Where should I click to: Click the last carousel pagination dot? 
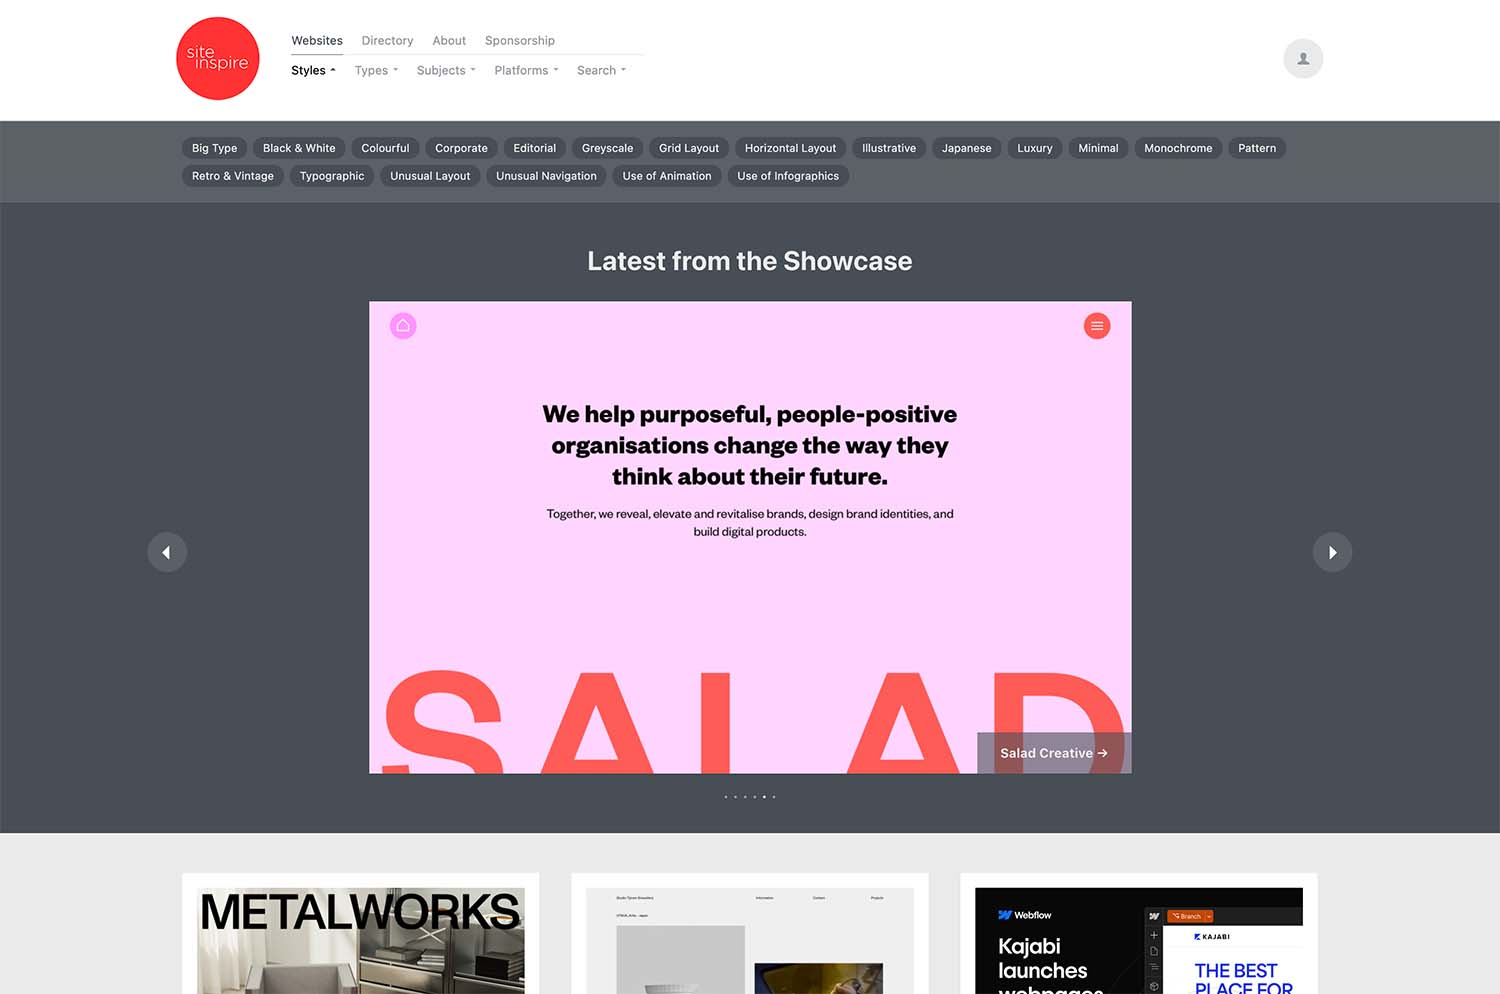774,797
